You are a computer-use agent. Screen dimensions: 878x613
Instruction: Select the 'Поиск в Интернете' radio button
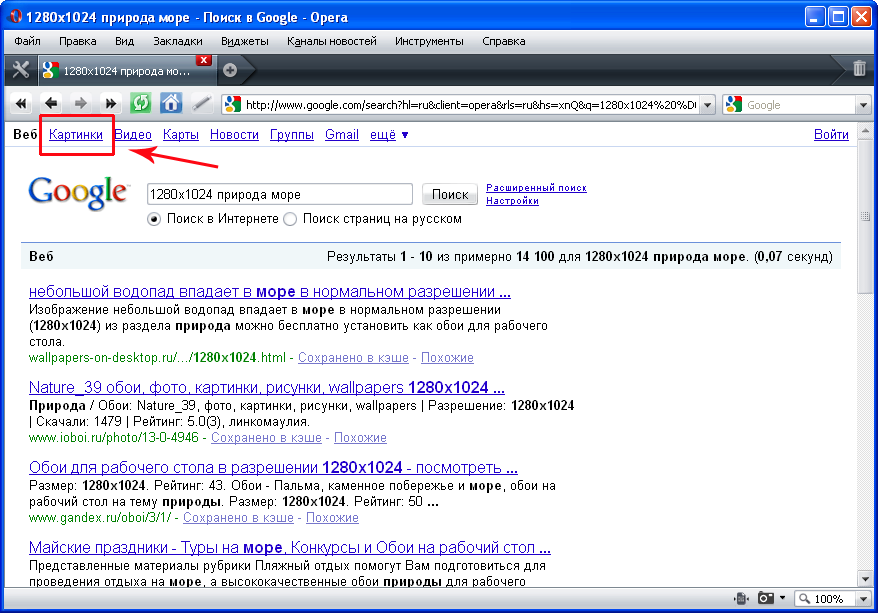point(153,219)
